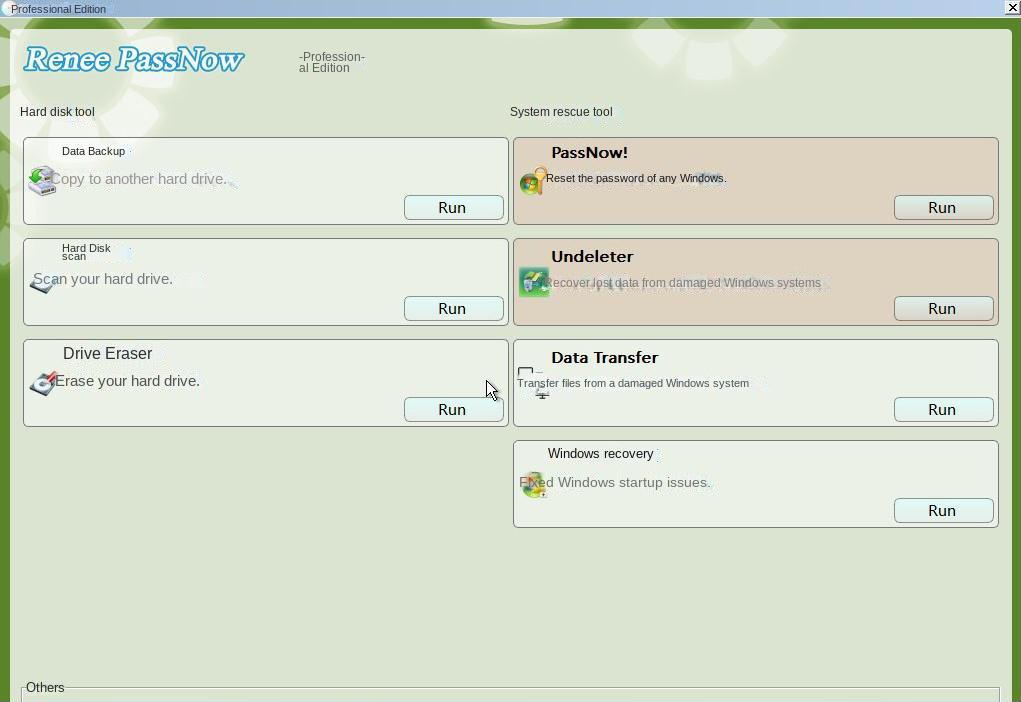Screen dimensions: 1021x702
Task: Click the 'Professional Edition' window title
Action: pos(59,9)
